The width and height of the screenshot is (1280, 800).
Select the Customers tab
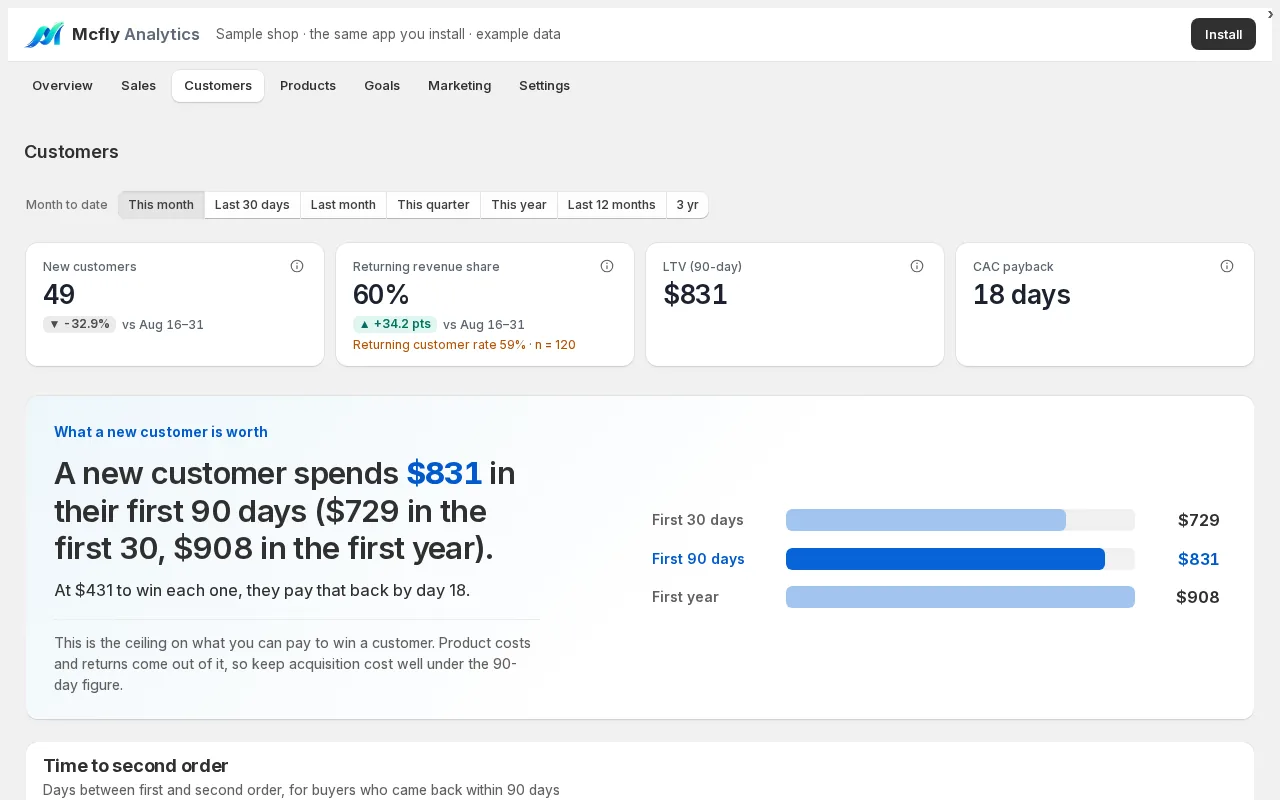tap(218, 86)
